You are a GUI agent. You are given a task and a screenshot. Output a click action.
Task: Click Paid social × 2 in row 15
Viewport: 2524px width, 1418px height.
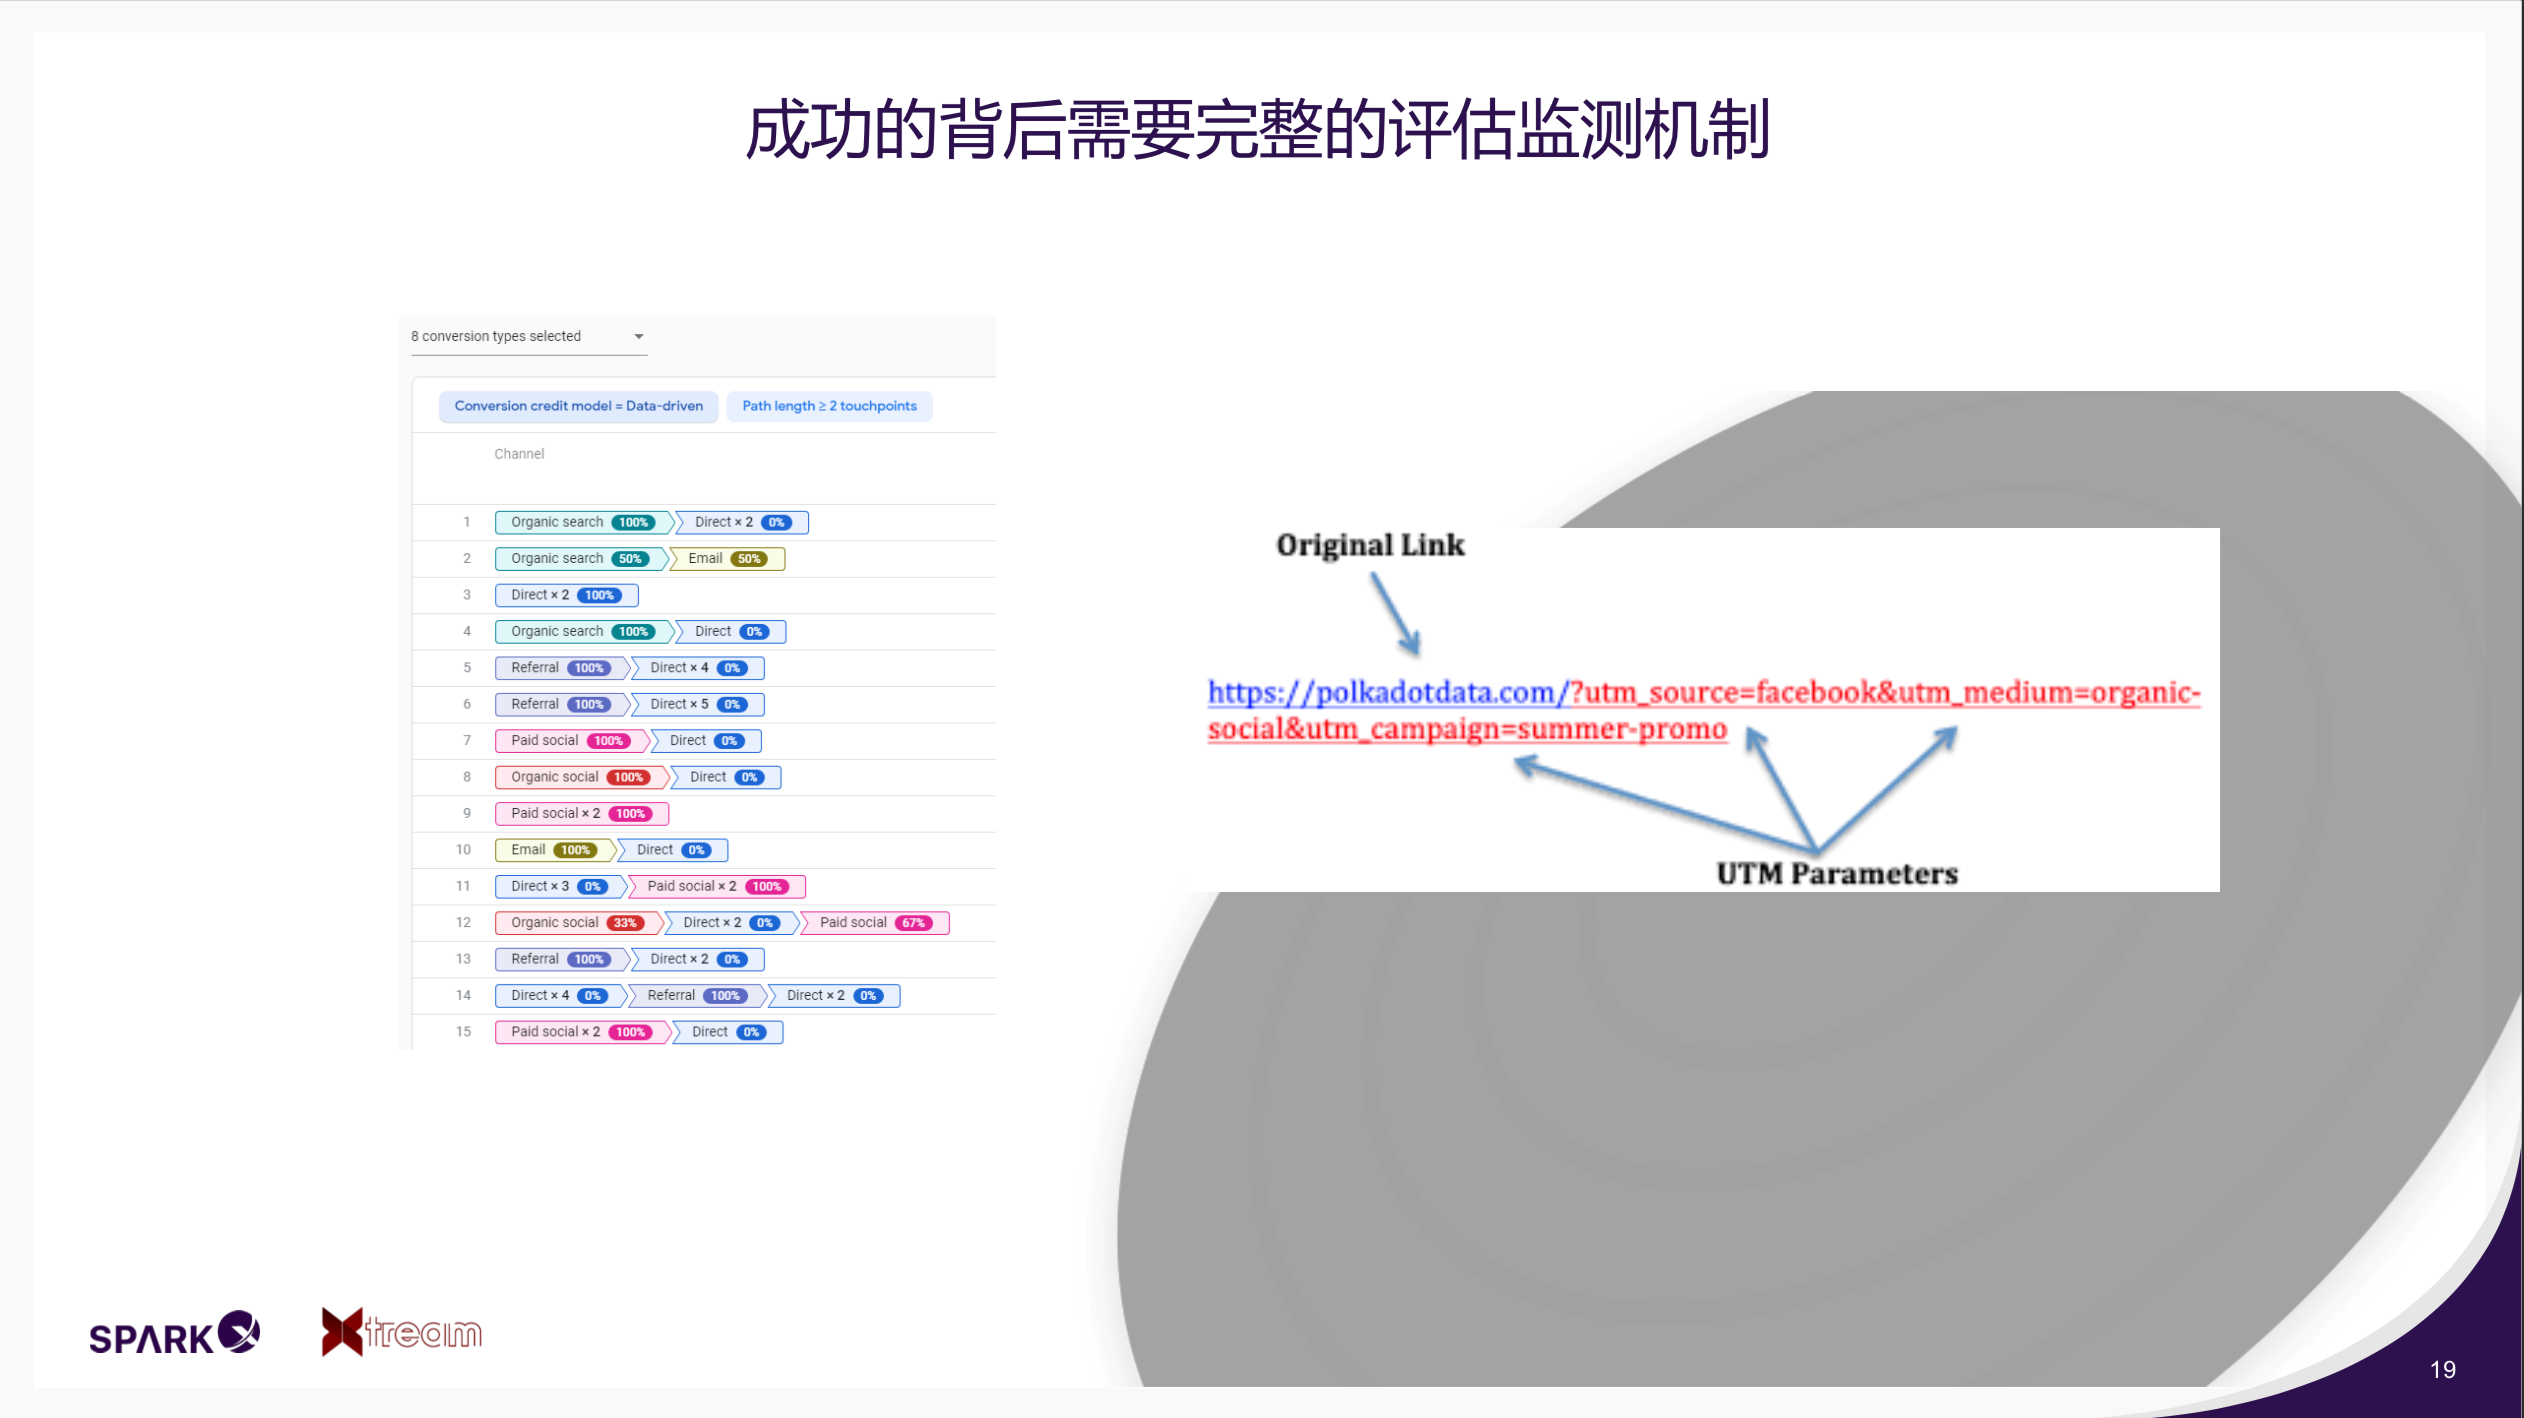pos(582,1032)
